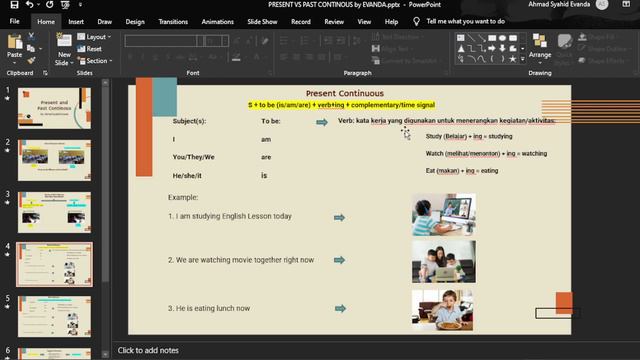
Task: Switch to the View tab
Action: [364, 22]
